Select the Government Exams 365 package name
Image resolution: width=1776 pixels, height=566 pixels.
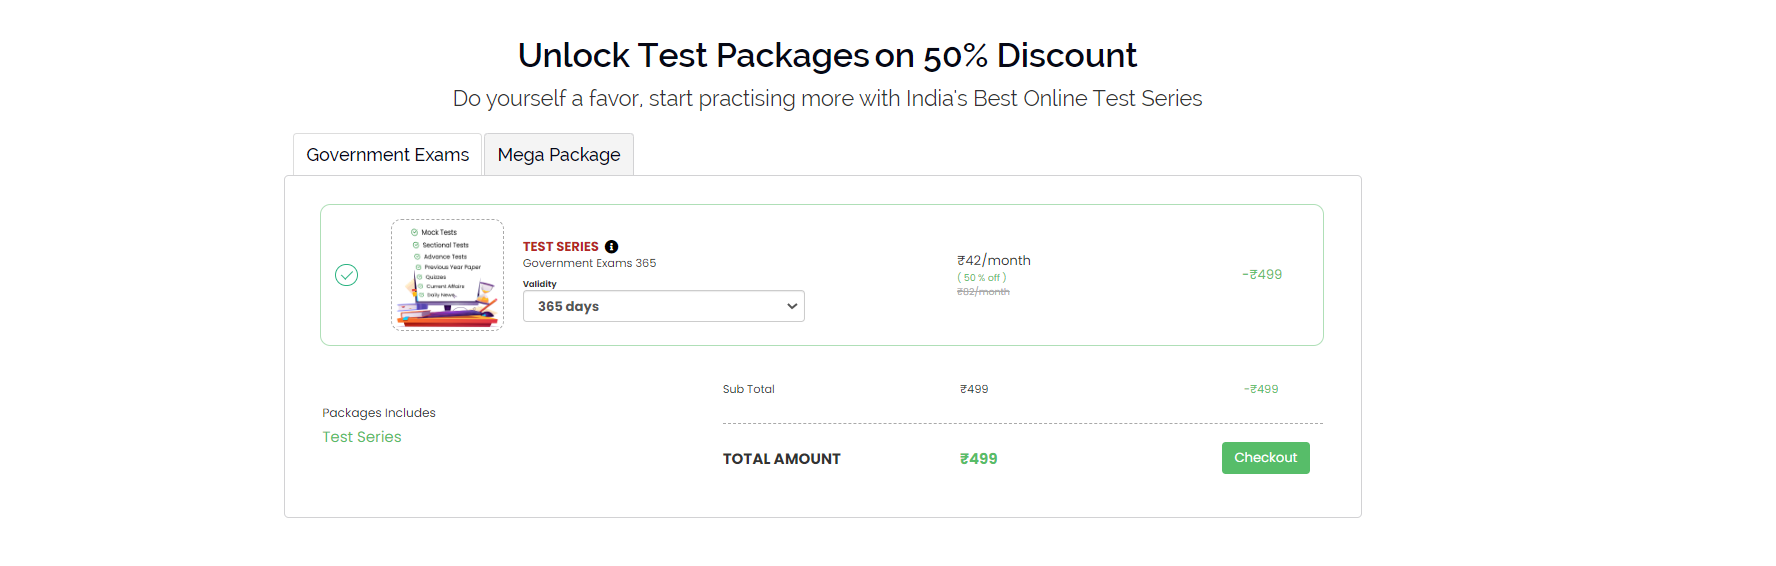click(589, 263)
